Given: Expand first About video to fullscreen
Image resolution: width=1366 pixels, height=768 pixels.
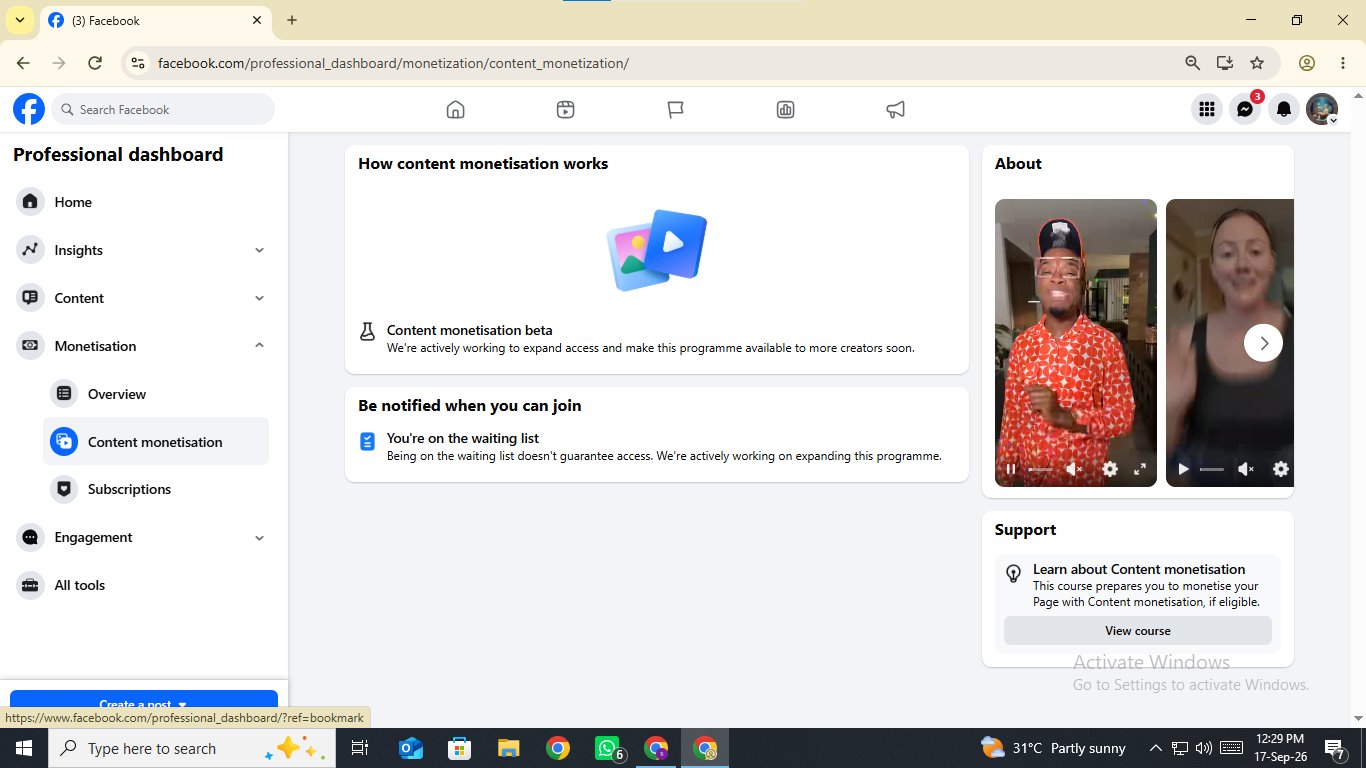Looking at the screenshot, I should [x=1140, y=469].
